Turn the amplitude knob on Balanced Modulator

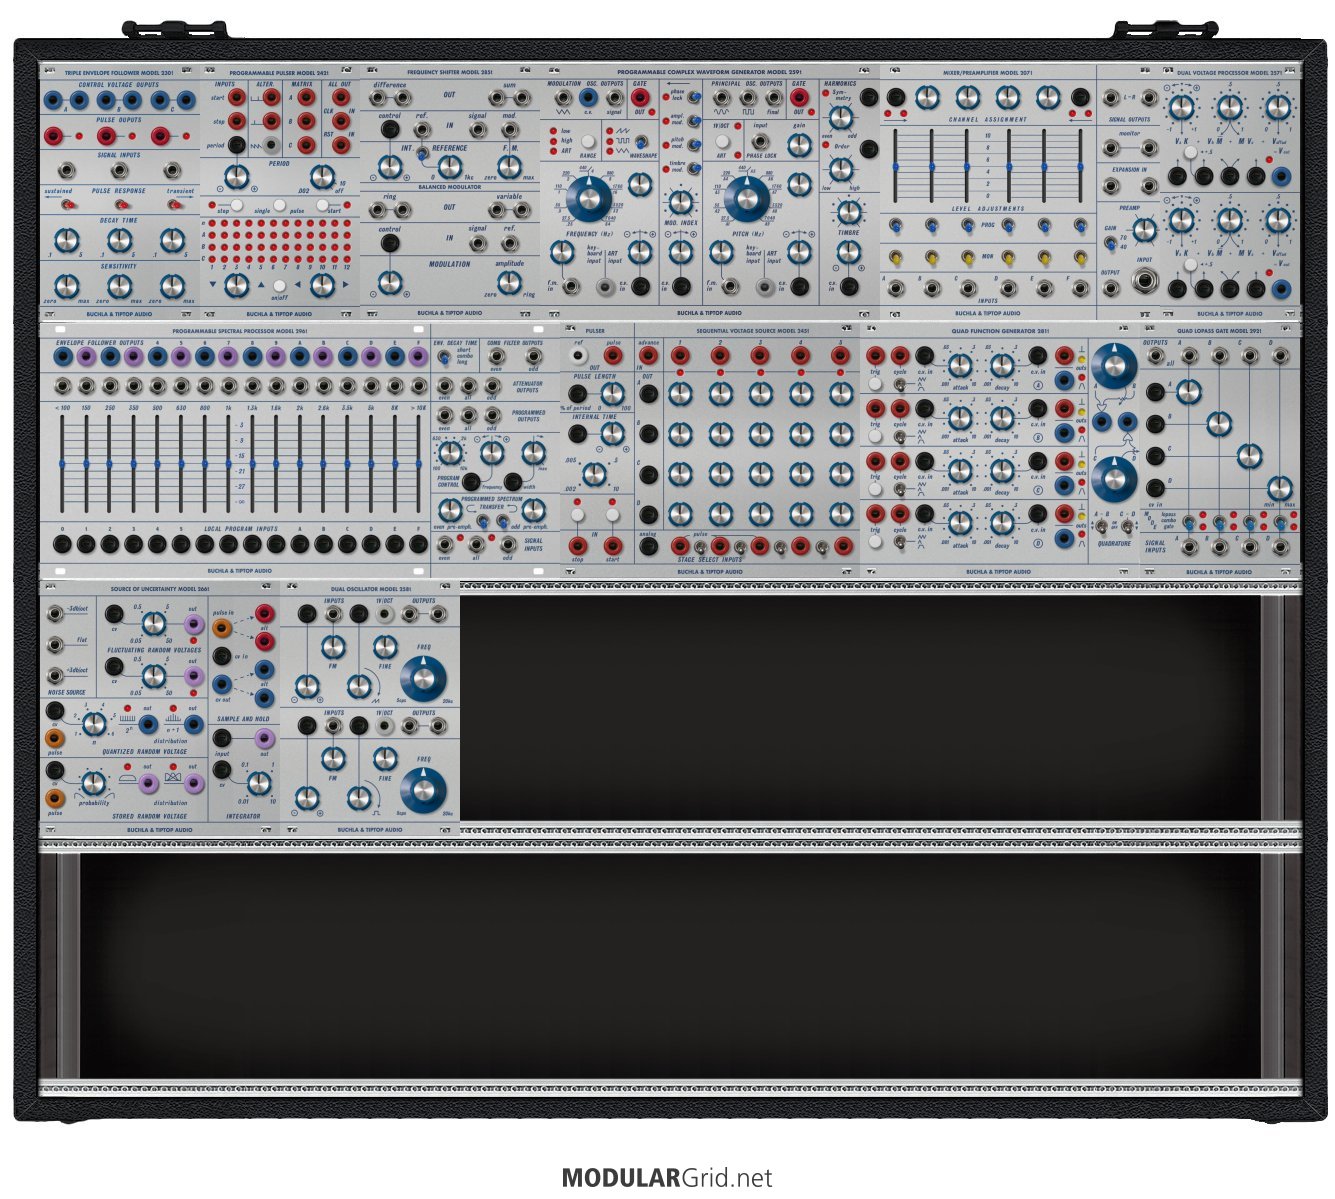pos(509,284)
